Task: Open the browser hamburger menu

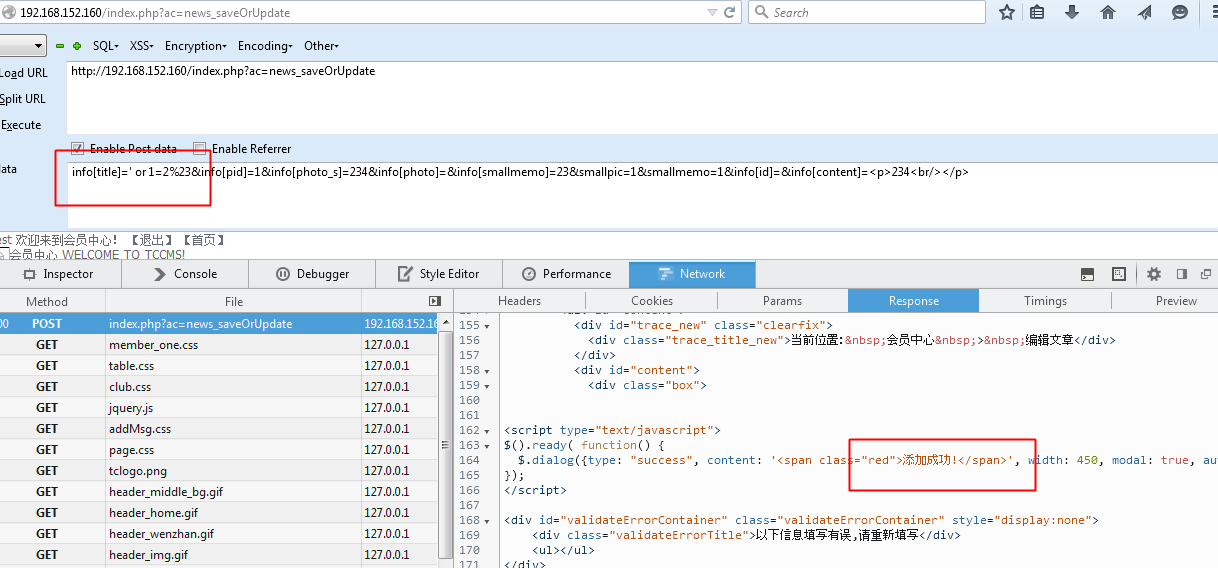Action: (x=1213, y=12)
